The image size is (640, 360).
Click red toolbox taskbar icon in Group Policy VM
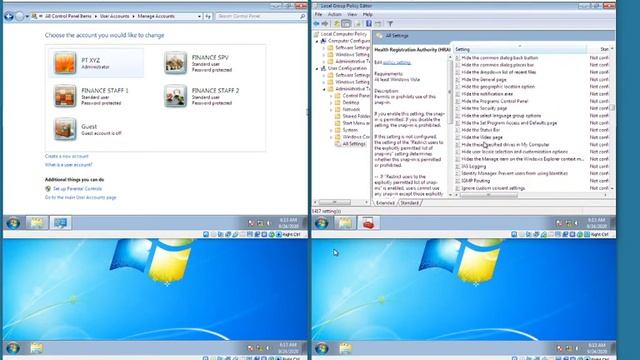tap(369, 223)
